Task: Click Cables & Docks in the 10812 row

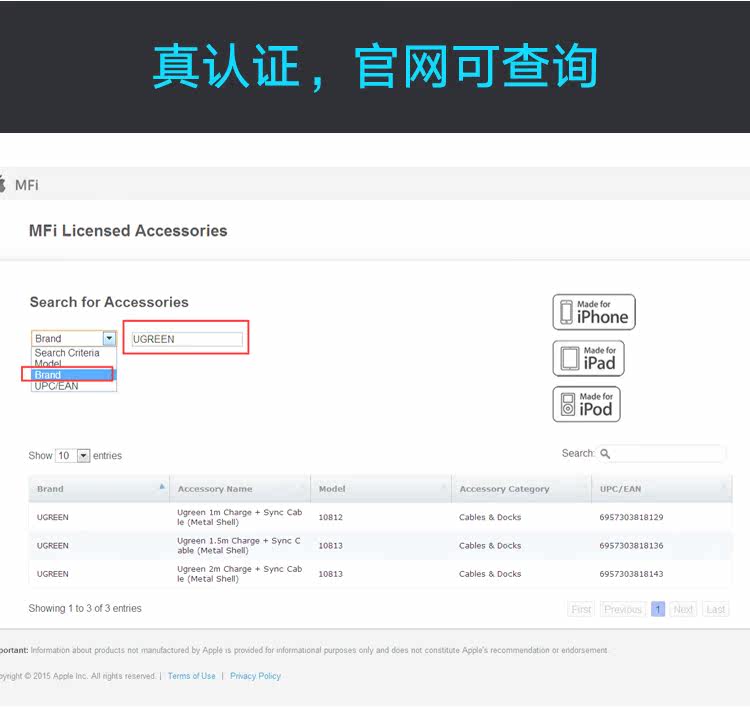Action: (x=490, y=517)
